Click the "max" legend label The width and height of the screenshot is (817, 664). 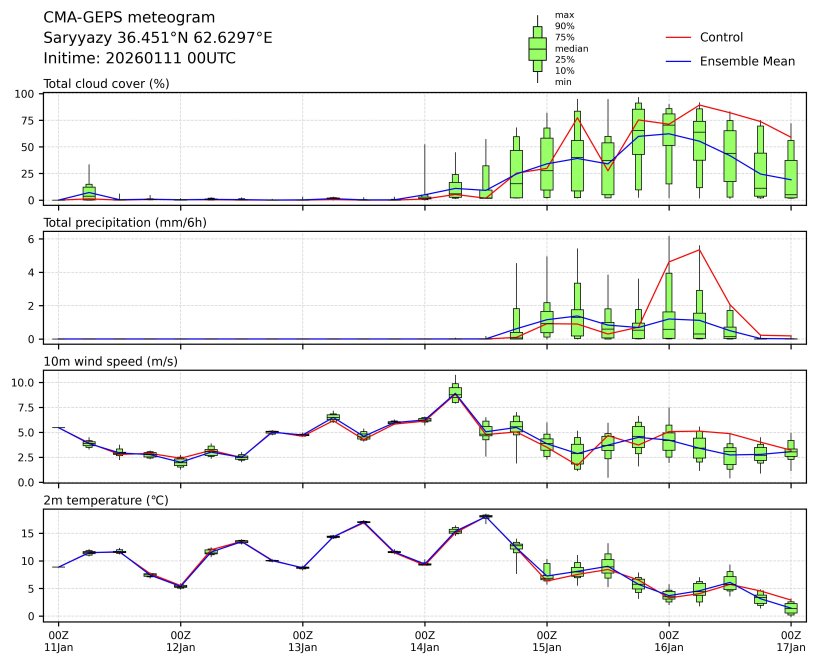[564, 15]
